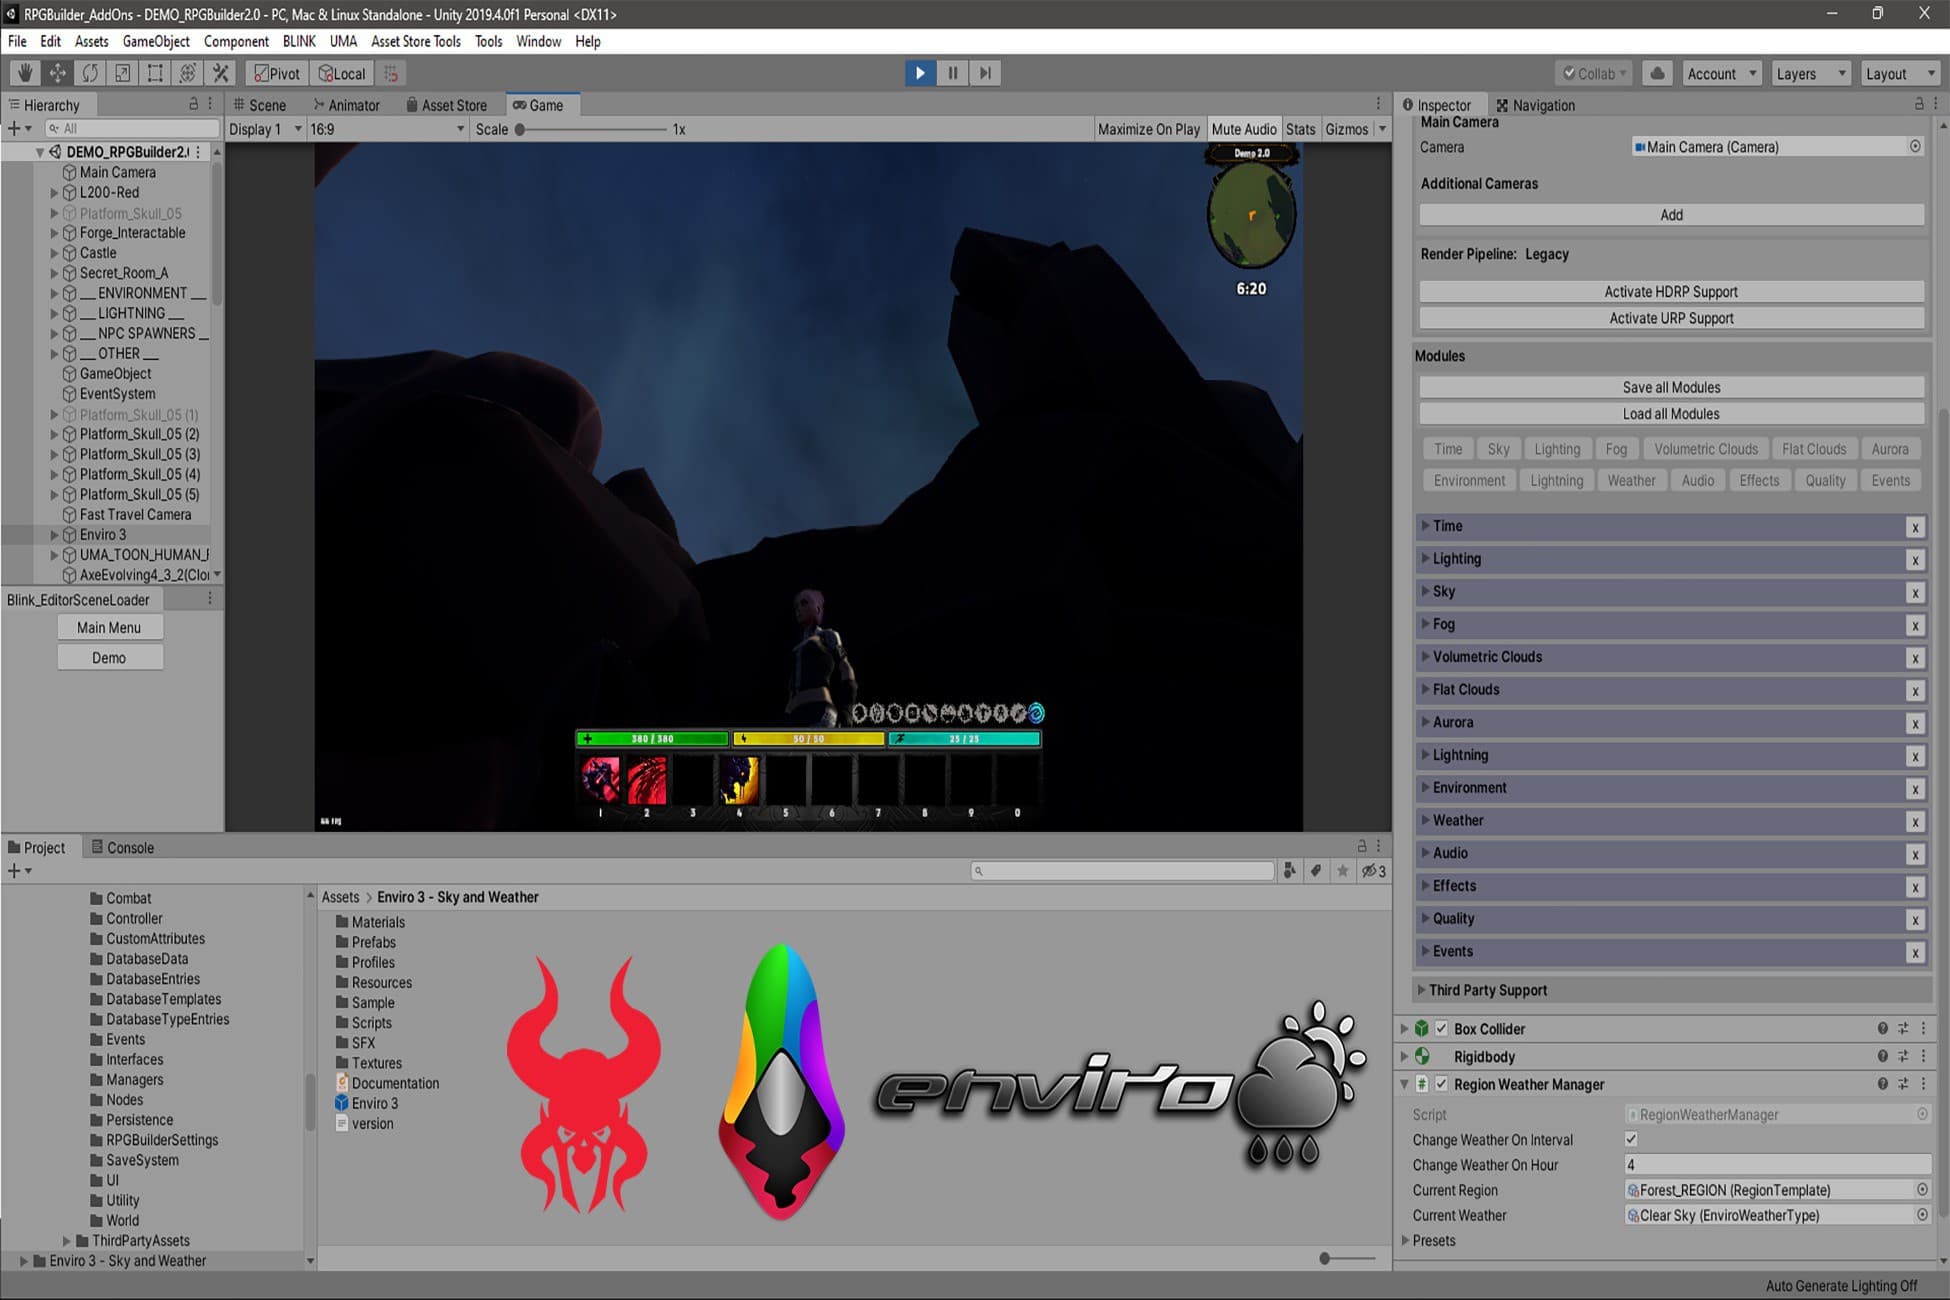The height and width of the screenshot is (1300, 1950).
Task: Toggle grid snapping icon in toolbar
Action: pyautogui.click(x=391, y=73)
